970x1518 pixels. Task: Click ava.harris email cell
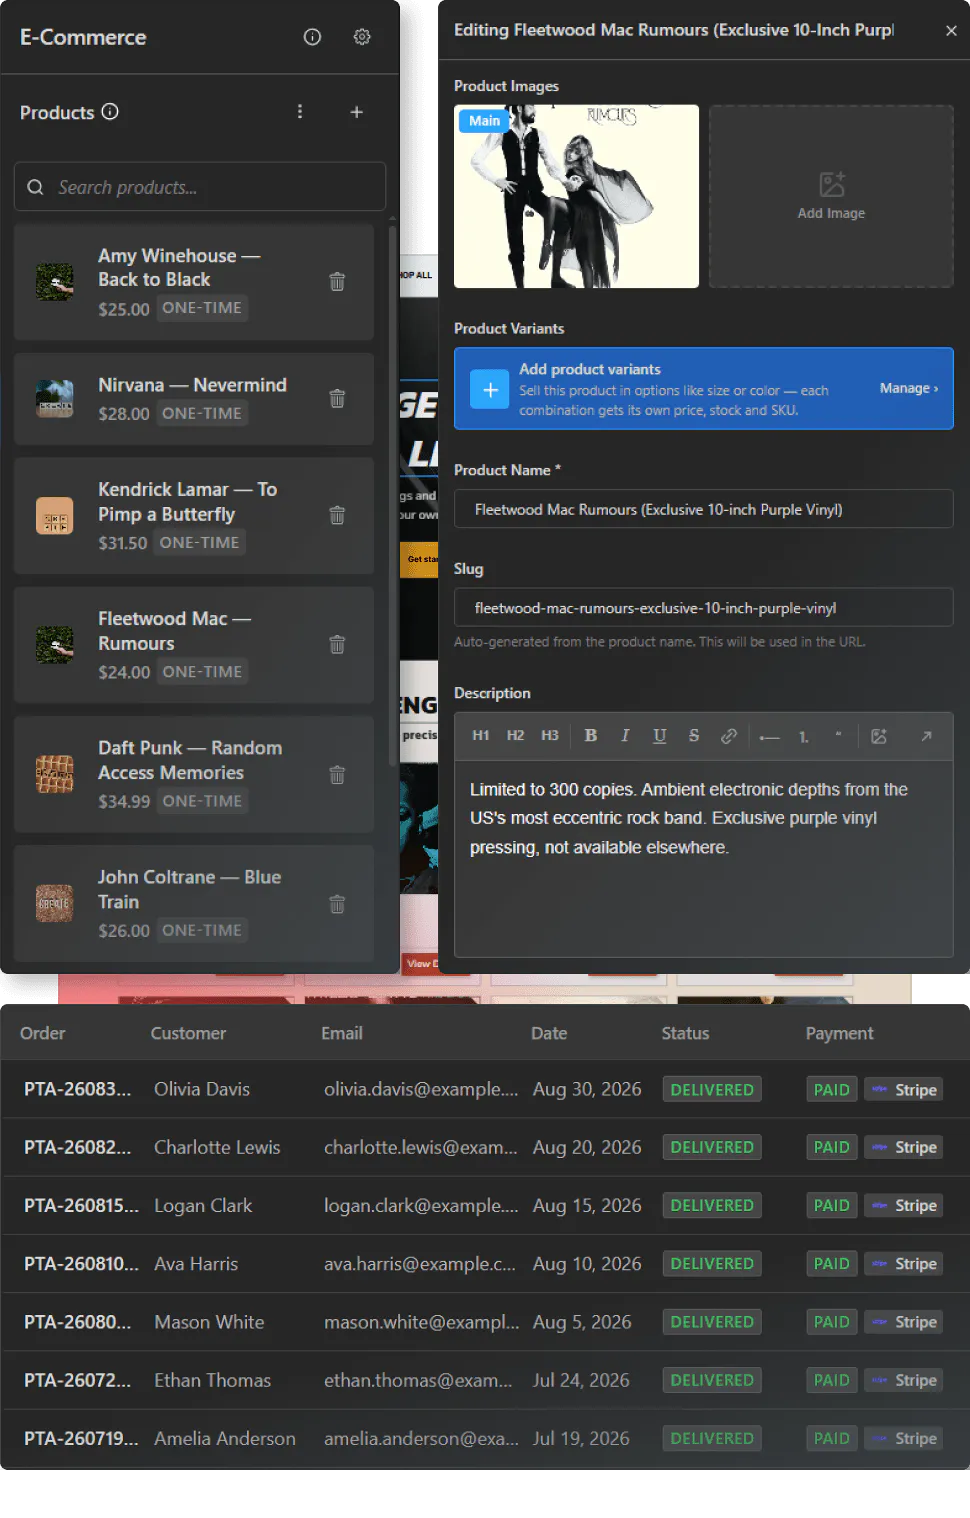[x=420, y=1263]
